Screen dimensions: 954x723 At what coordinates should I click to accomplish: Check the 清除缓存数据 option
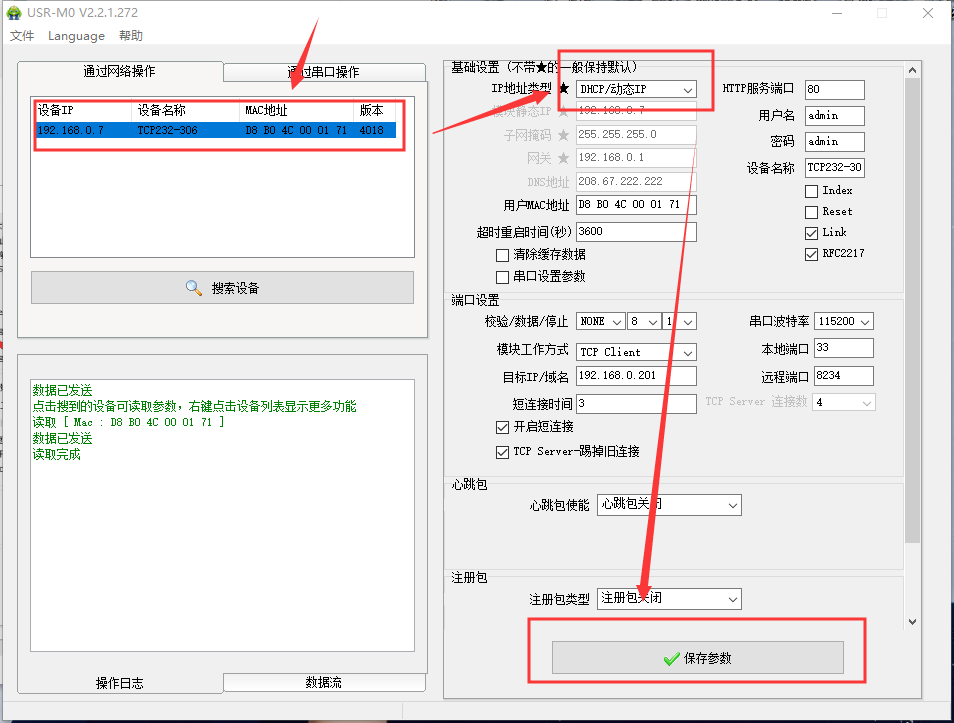tap(503, 255)
